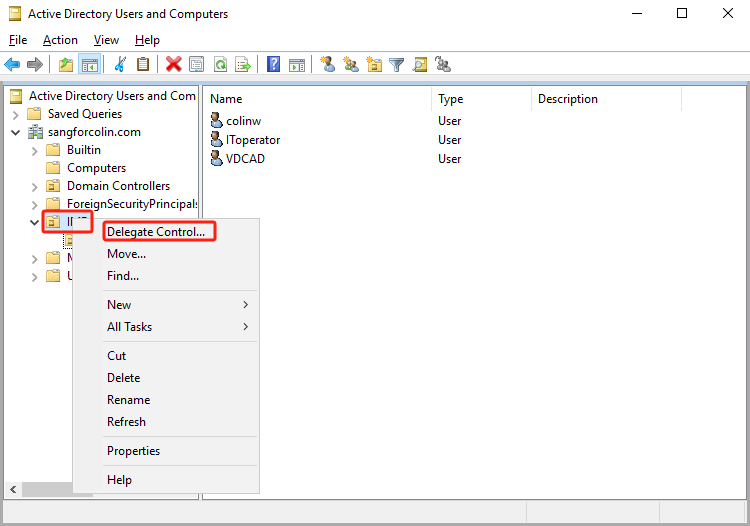The height and width of the screenshot is (526, 750).
Task: Collapse the sangforcolin.com domain node
Action: coord(16,132)
